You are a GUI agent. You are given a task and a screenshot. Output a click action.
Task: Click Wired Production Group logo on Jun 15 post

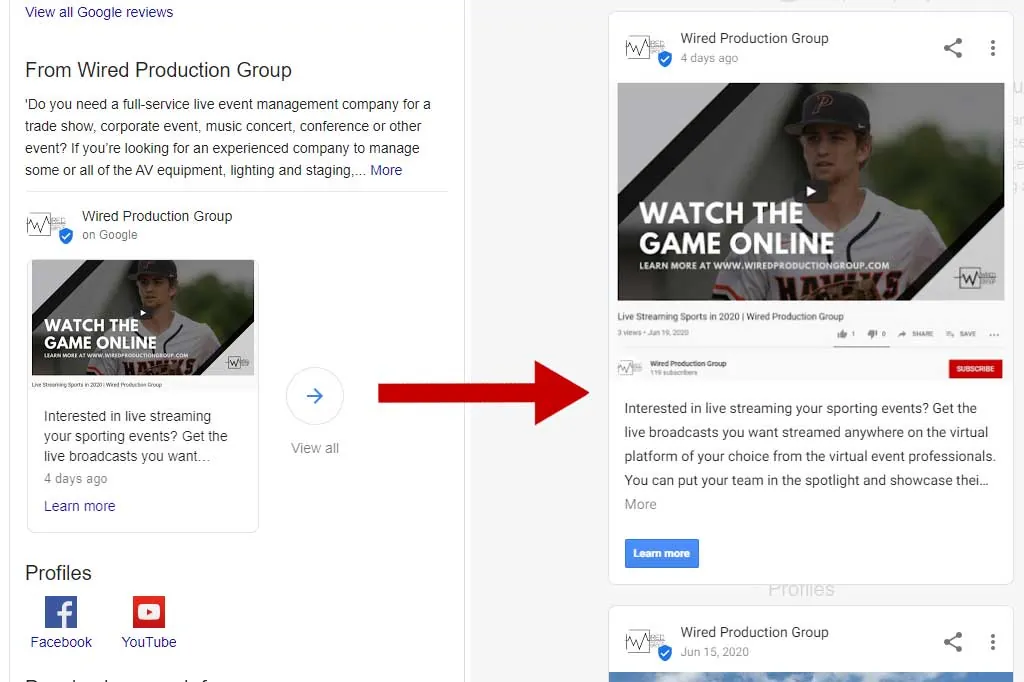click(647, 643)
